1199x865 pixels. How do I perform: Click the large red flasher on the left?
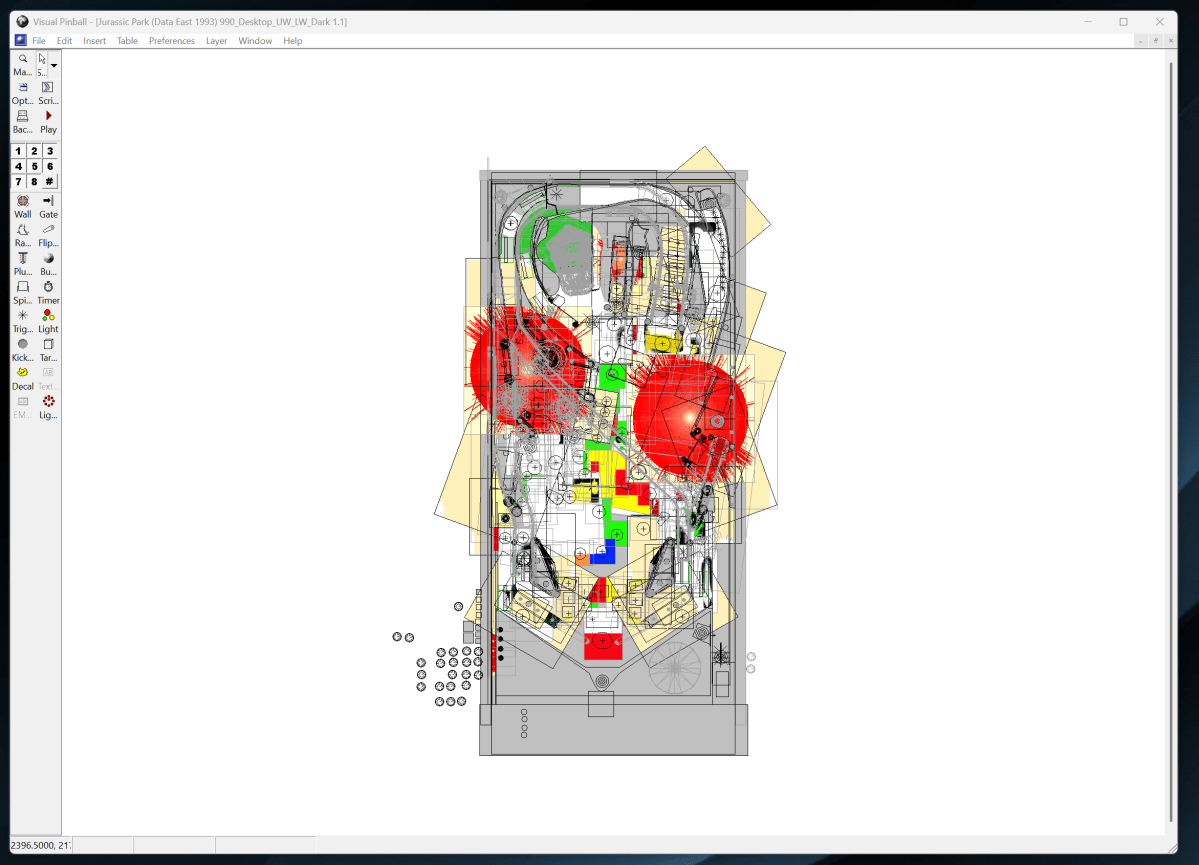click(528, 367)
